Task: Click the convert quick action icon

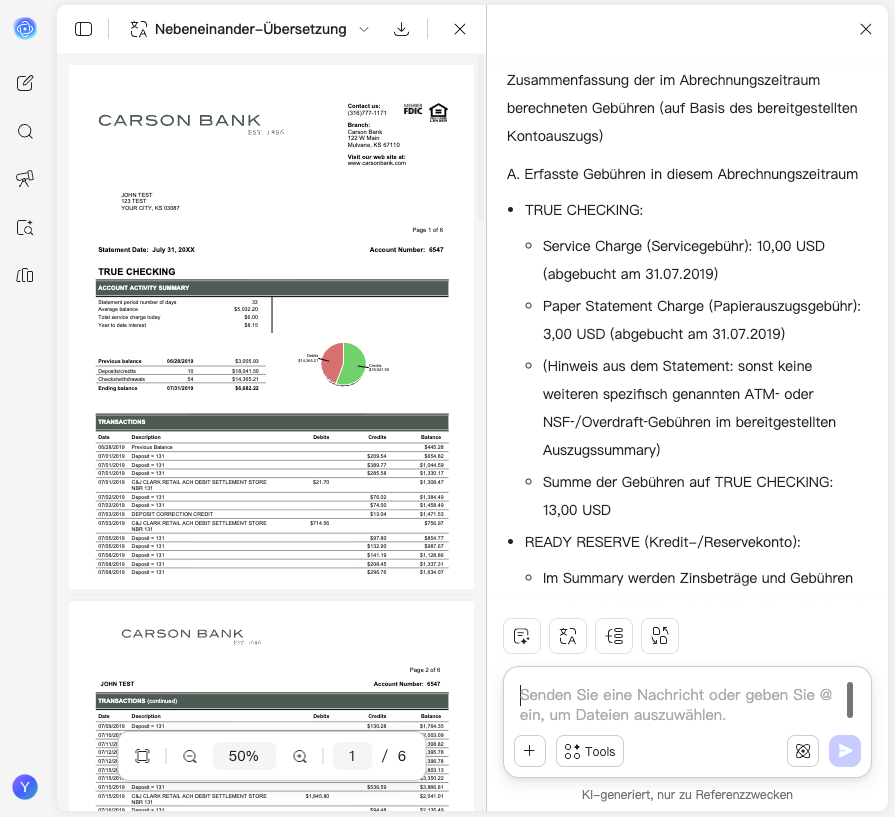Action: 660,636
